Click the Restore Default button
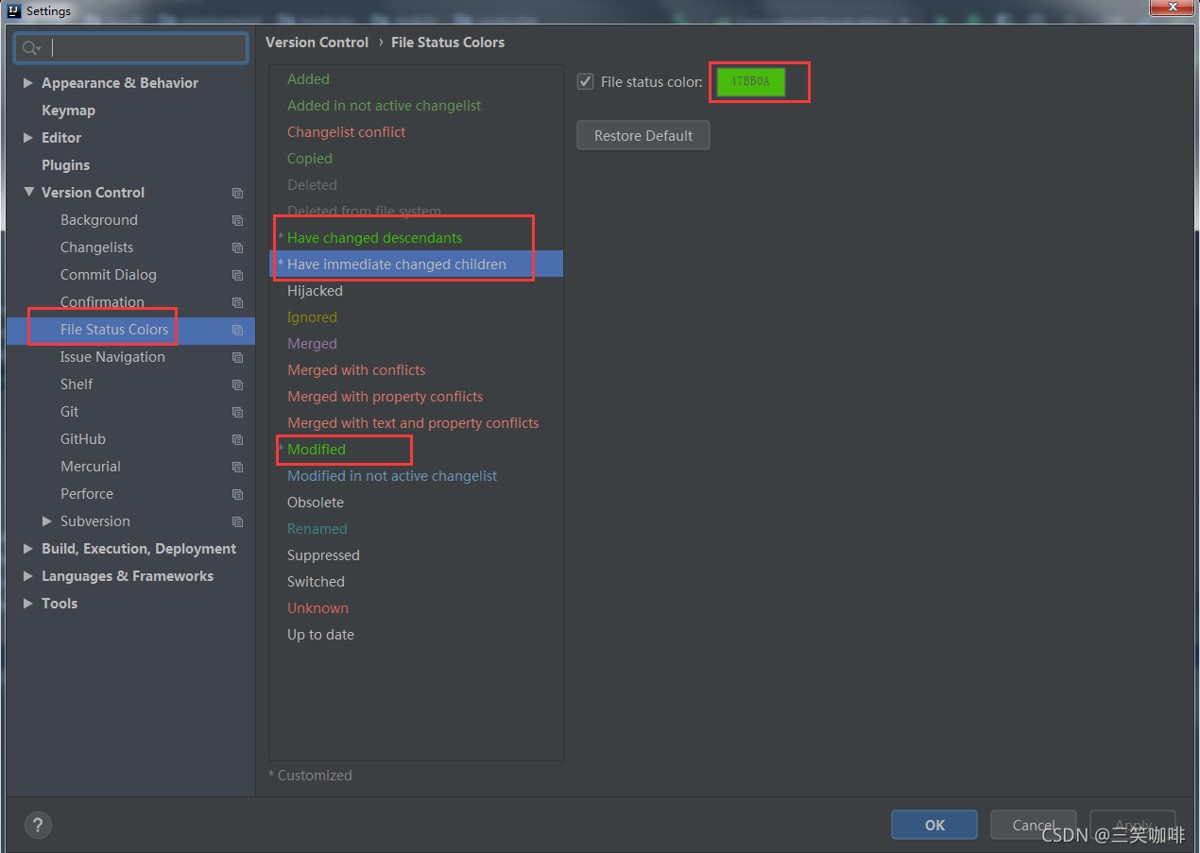The width and height of the screenshot is (1200, 853). click(x=643, y=135)
